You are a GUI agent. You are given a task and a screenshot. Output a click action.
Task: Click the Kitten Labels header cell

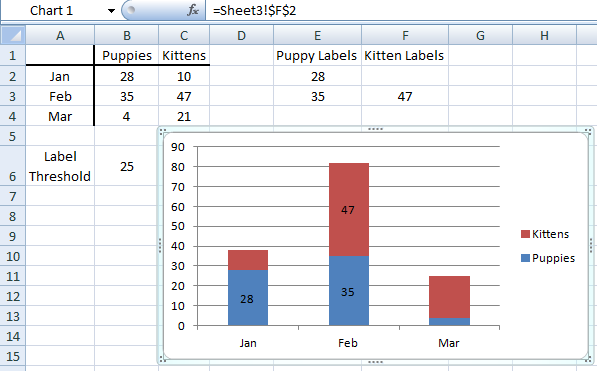click(x=404, y=56)
